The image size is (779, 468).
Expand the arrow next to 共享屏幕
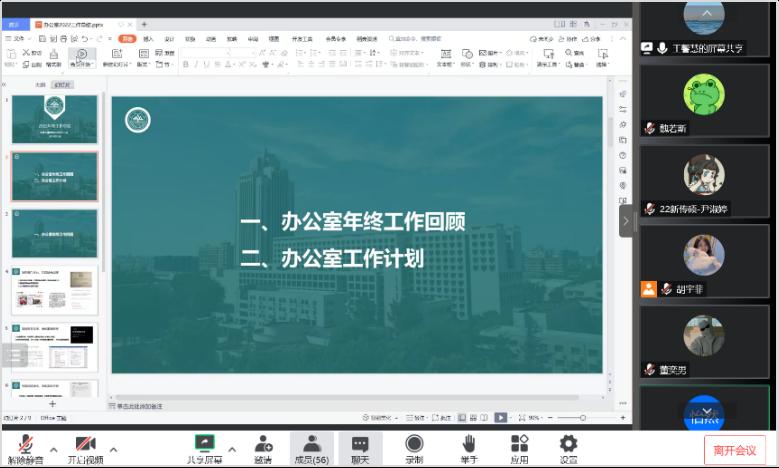(232, 447)
